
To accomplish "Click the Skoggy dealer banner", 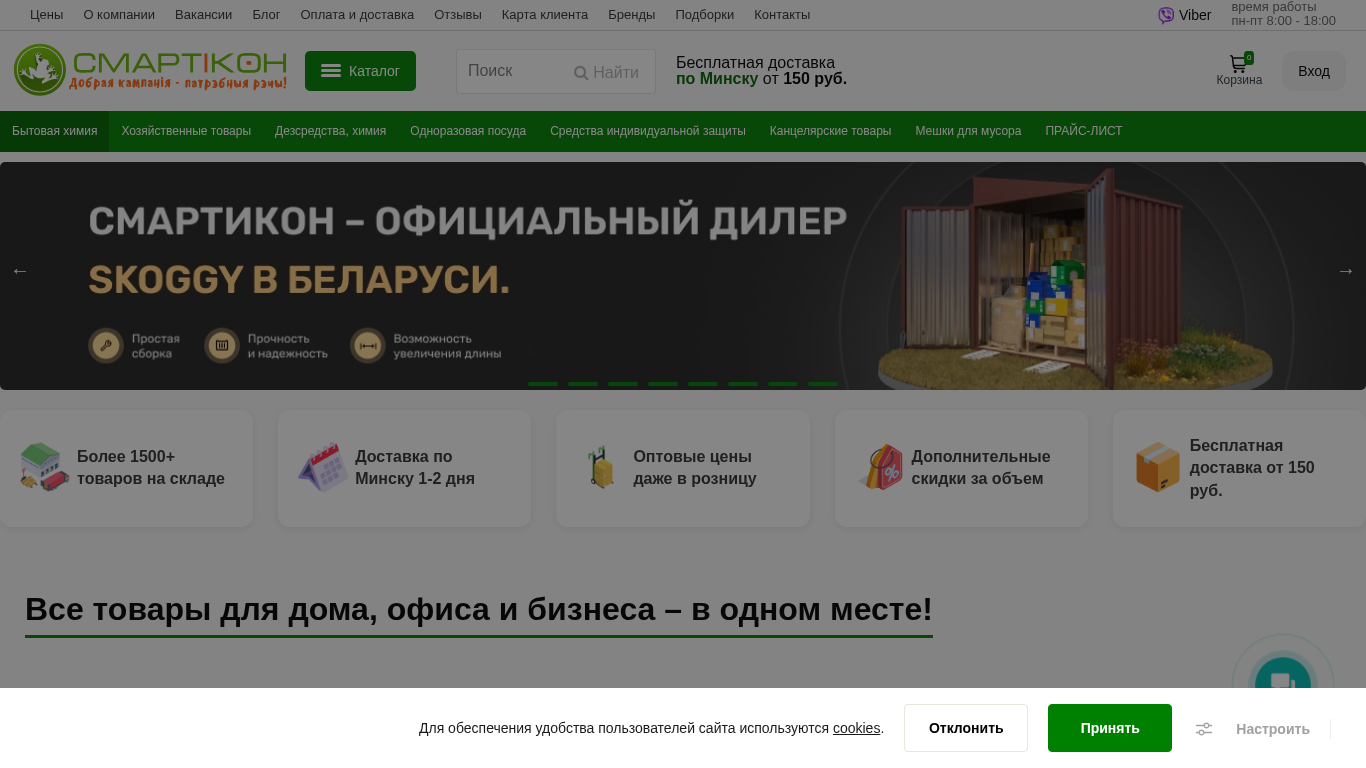I will coord(683,276).
